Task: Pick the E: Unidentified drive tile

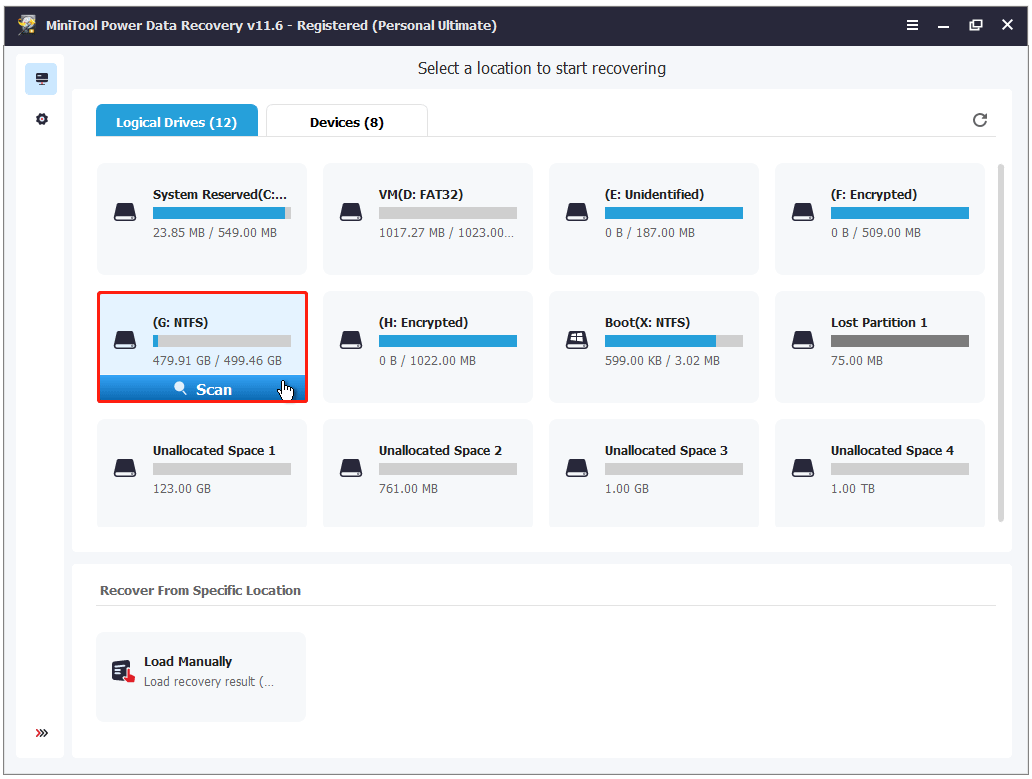Action: pyautogui.click(x=653, y=218)
